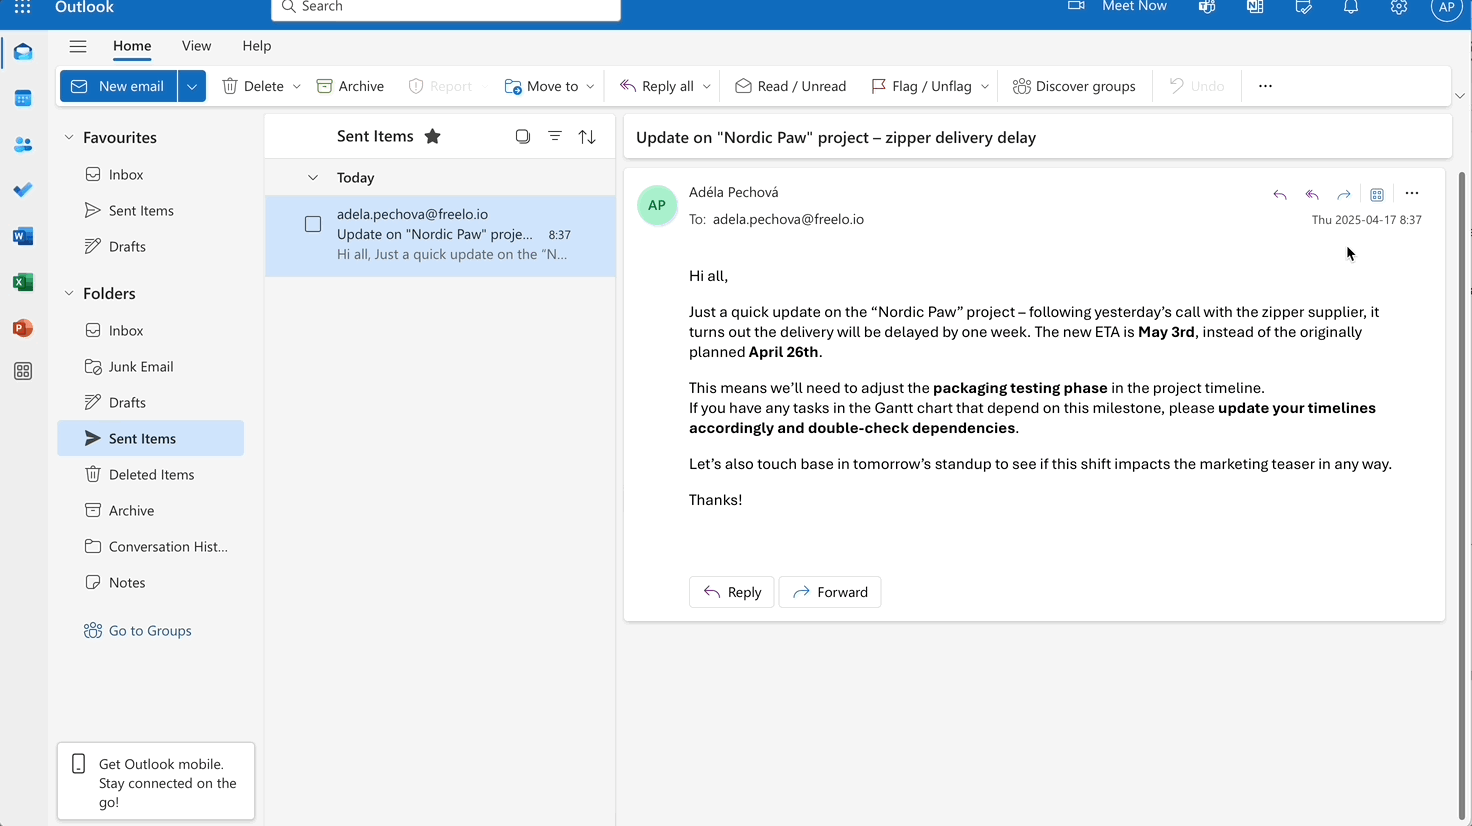Screen dimensions: 1472x826
Task: Open Drafts under Favourites
Action: (x=150, y=246)
